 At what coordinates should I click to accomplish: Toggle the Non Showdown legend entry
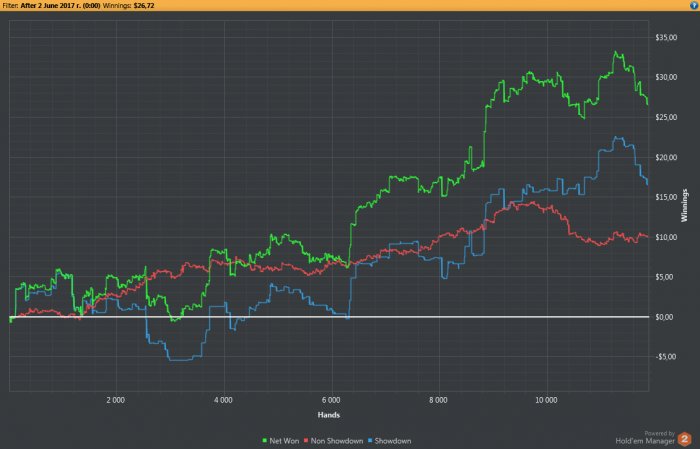pyautogui.click(x=333, y=441)
